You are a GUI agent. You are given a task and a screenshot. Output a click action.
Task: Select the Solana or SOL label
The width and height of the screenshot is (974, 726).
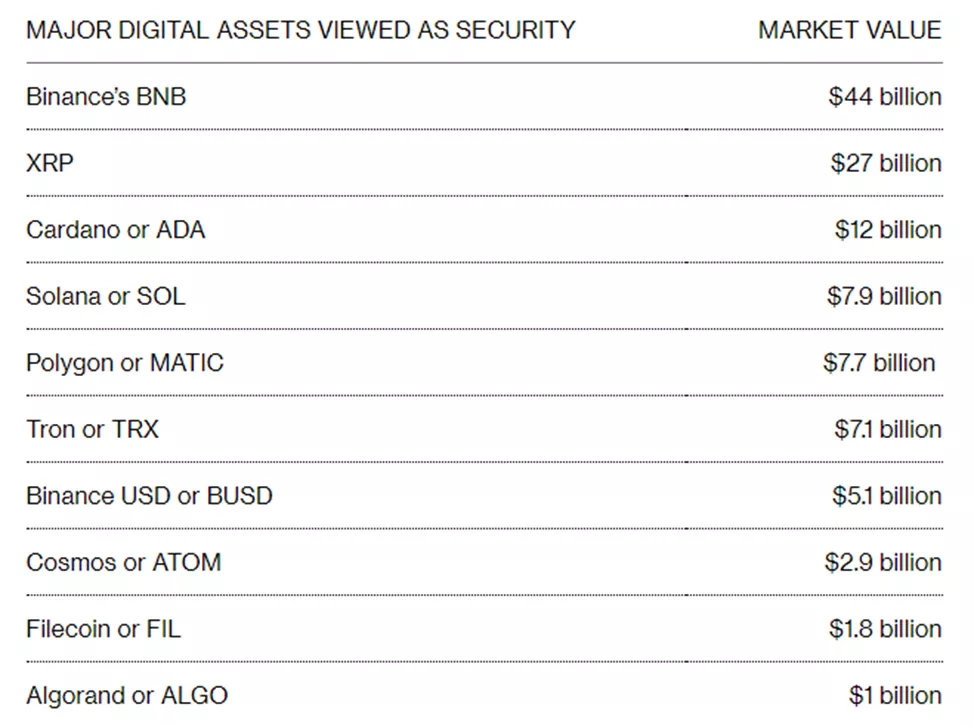[x=105, y=296]
